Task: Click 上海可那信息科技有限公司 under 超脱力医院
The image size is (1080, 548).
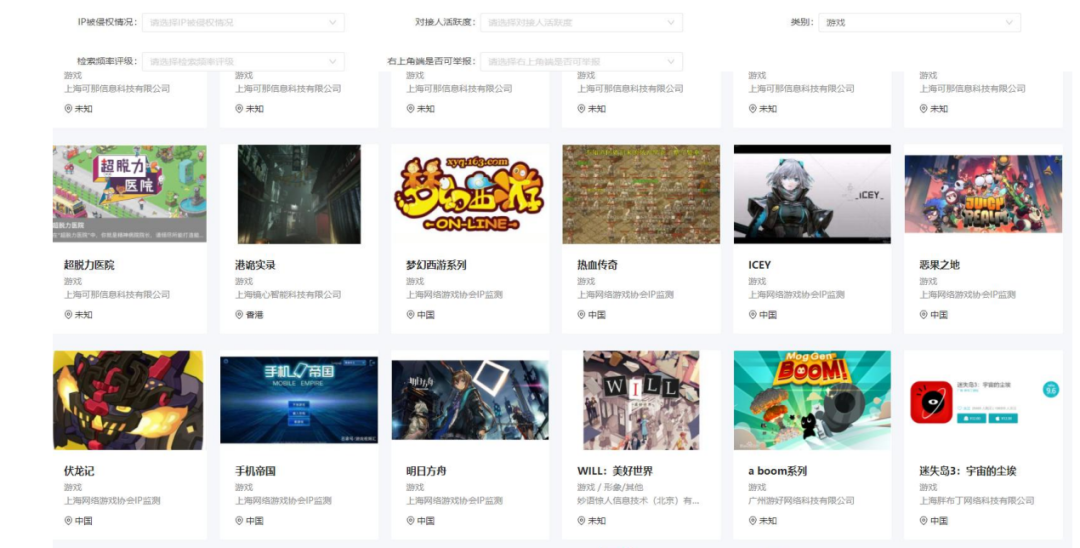Action: point(117,295)
